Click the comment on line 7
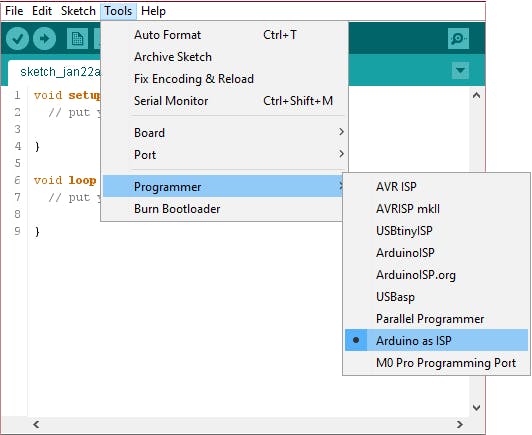 point(75,197)
